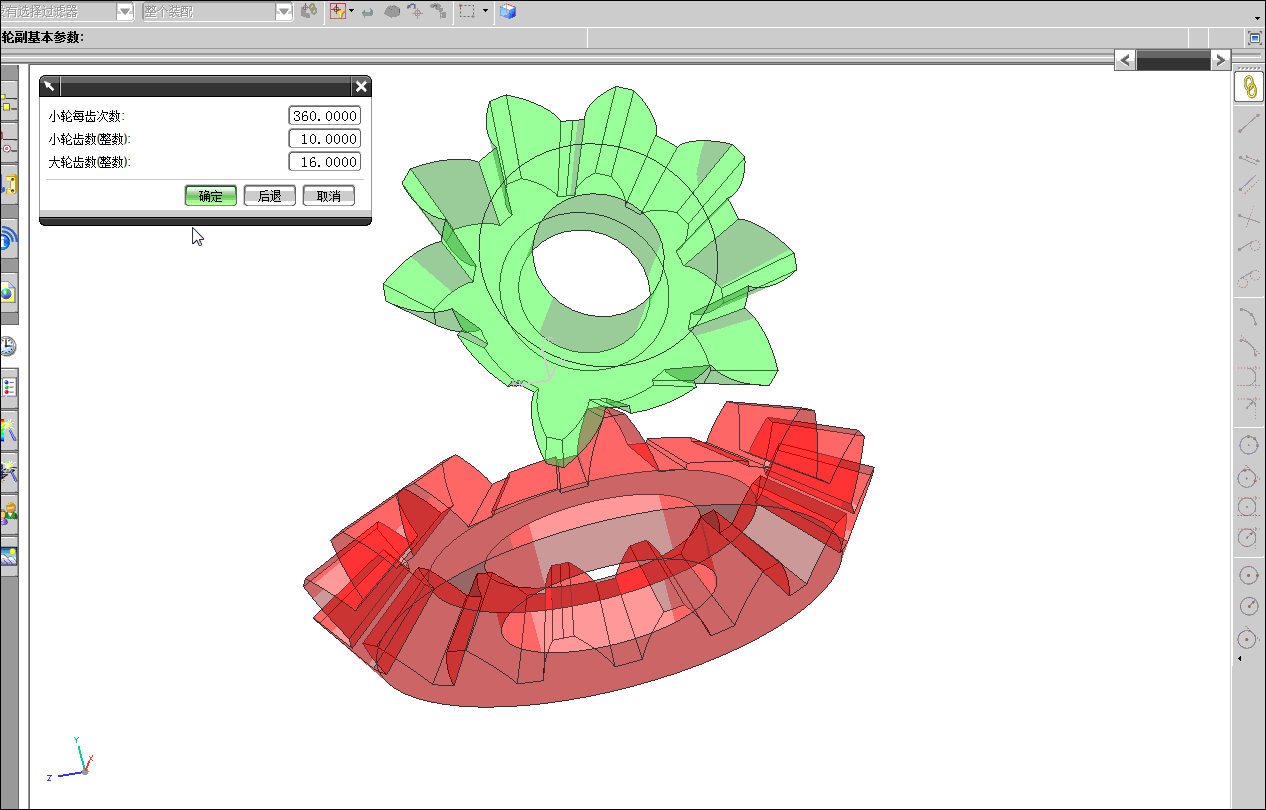Expand the snap point icon dropdown arrow

point(352,11)
